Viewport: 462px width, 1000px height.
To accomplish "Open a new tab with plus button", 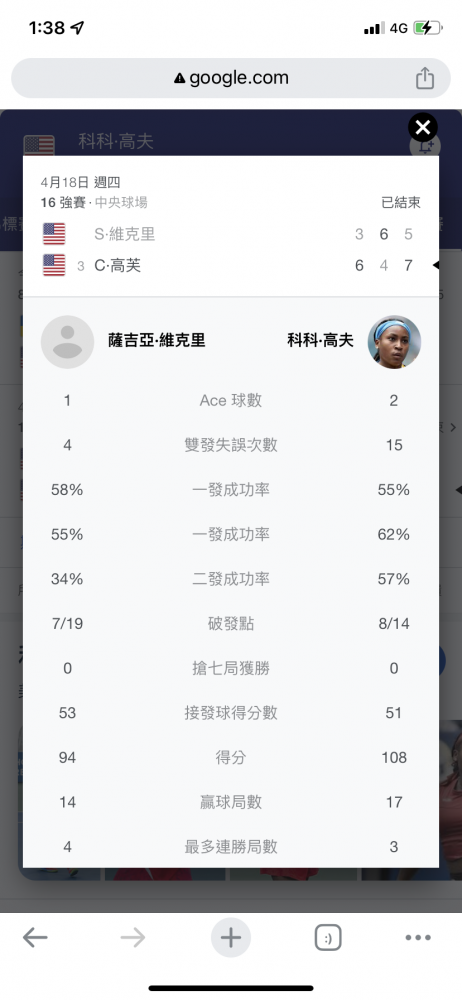I will (x=231, y=938).
